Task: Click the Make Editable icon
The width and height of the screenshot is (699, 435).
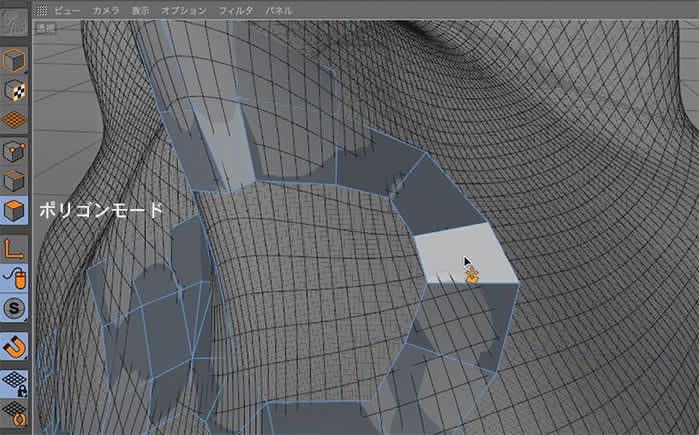Action: pos(15,25)
